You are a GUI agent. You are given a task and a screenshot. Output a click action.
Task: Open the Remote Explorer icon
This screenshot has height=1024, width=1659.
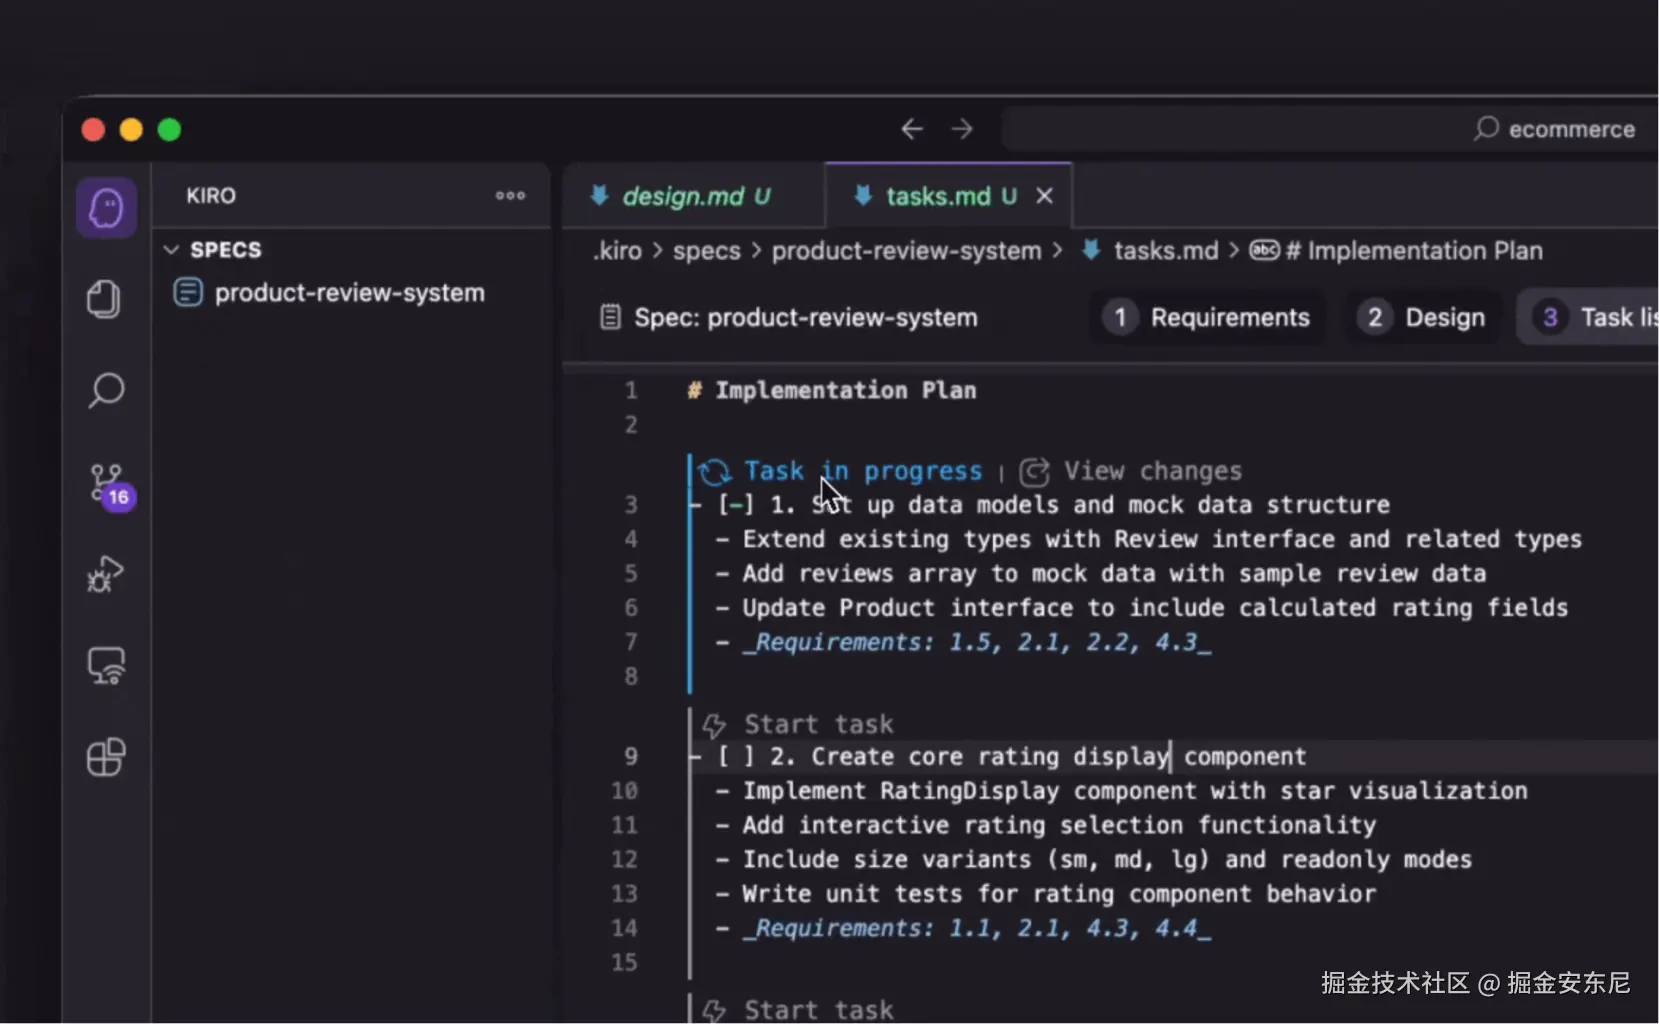coord(106,666)
